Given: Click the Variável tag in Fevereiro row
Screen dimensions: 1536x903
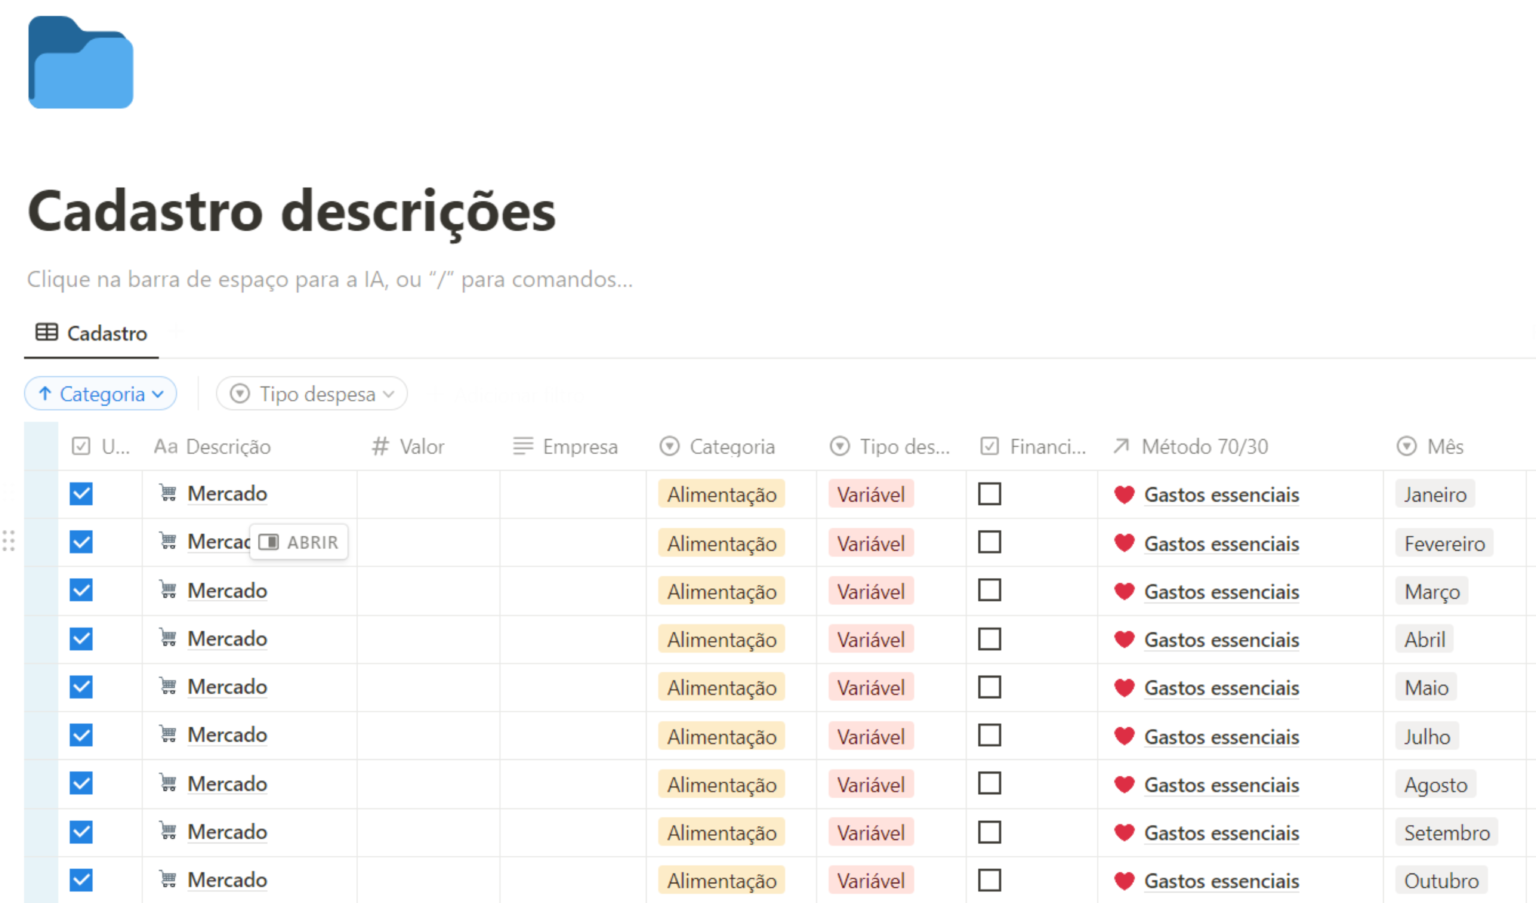Looking at the screenshot, I should pyautogui.click(x=871, y=544).
